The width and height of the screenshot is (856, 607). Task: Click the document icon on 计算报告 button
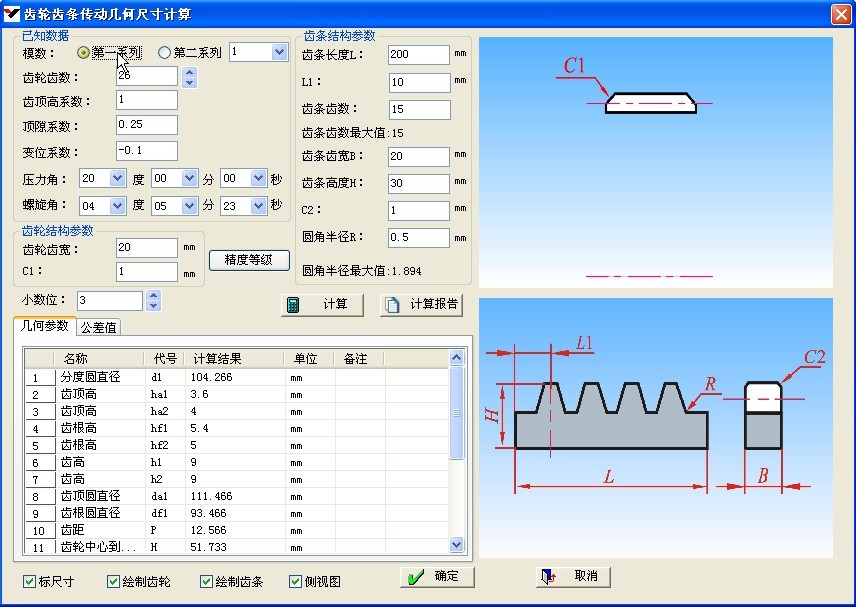[x=393, y=305]
